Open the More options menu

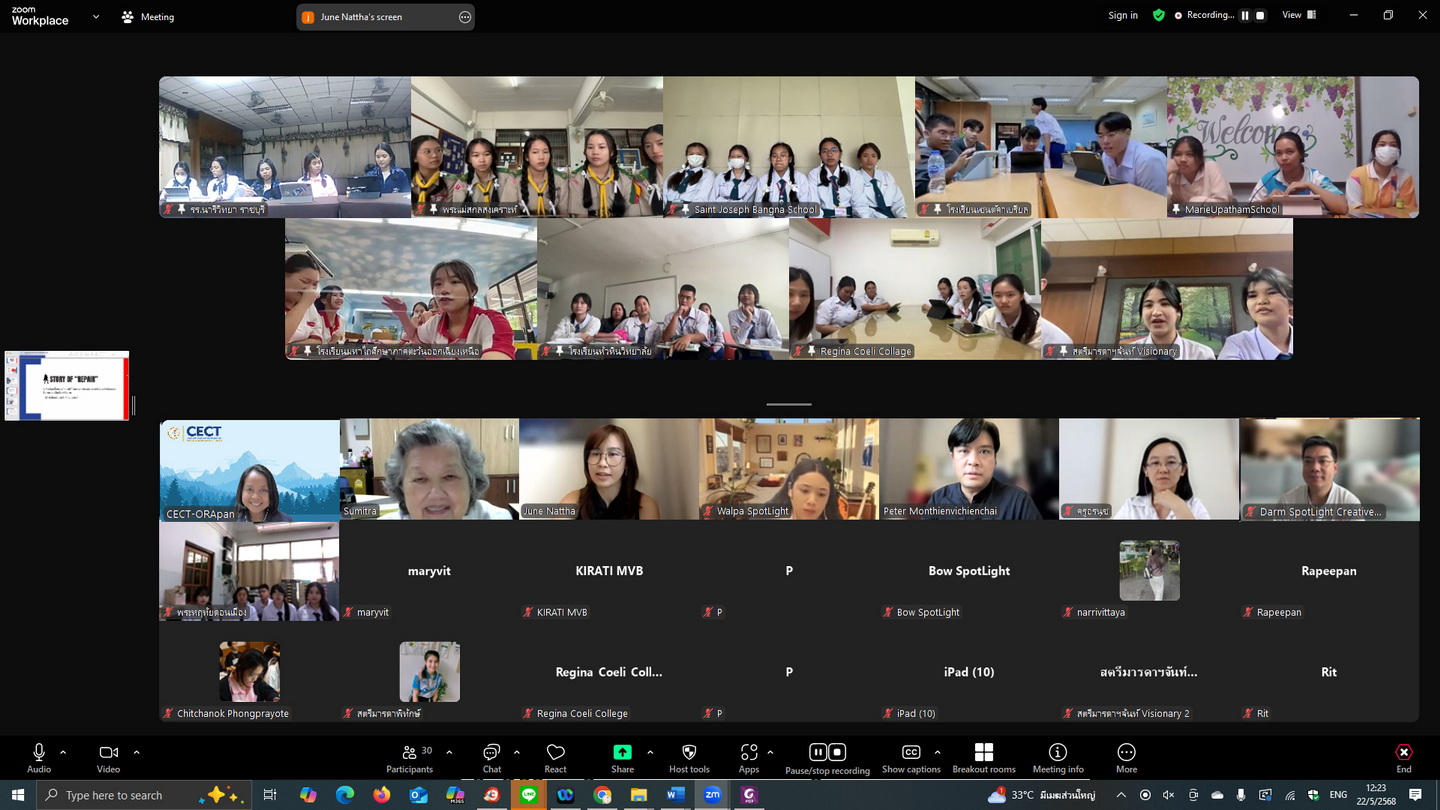click(1126, 757)
